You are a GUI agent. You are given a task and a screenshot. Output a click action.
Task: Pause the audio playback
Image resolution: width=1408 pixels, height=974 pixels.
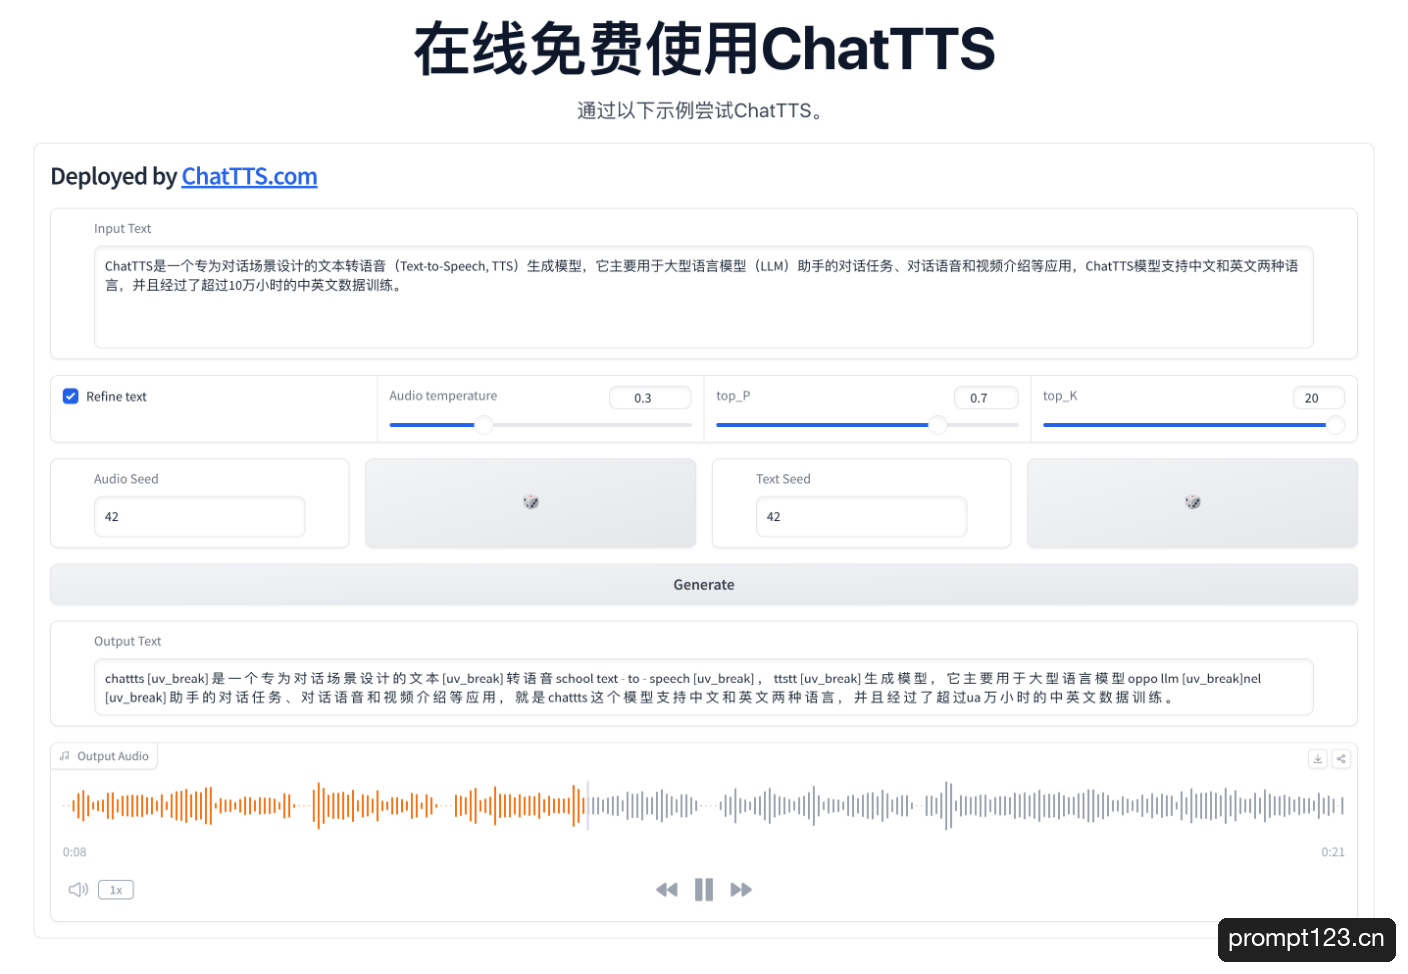point(704,889)
